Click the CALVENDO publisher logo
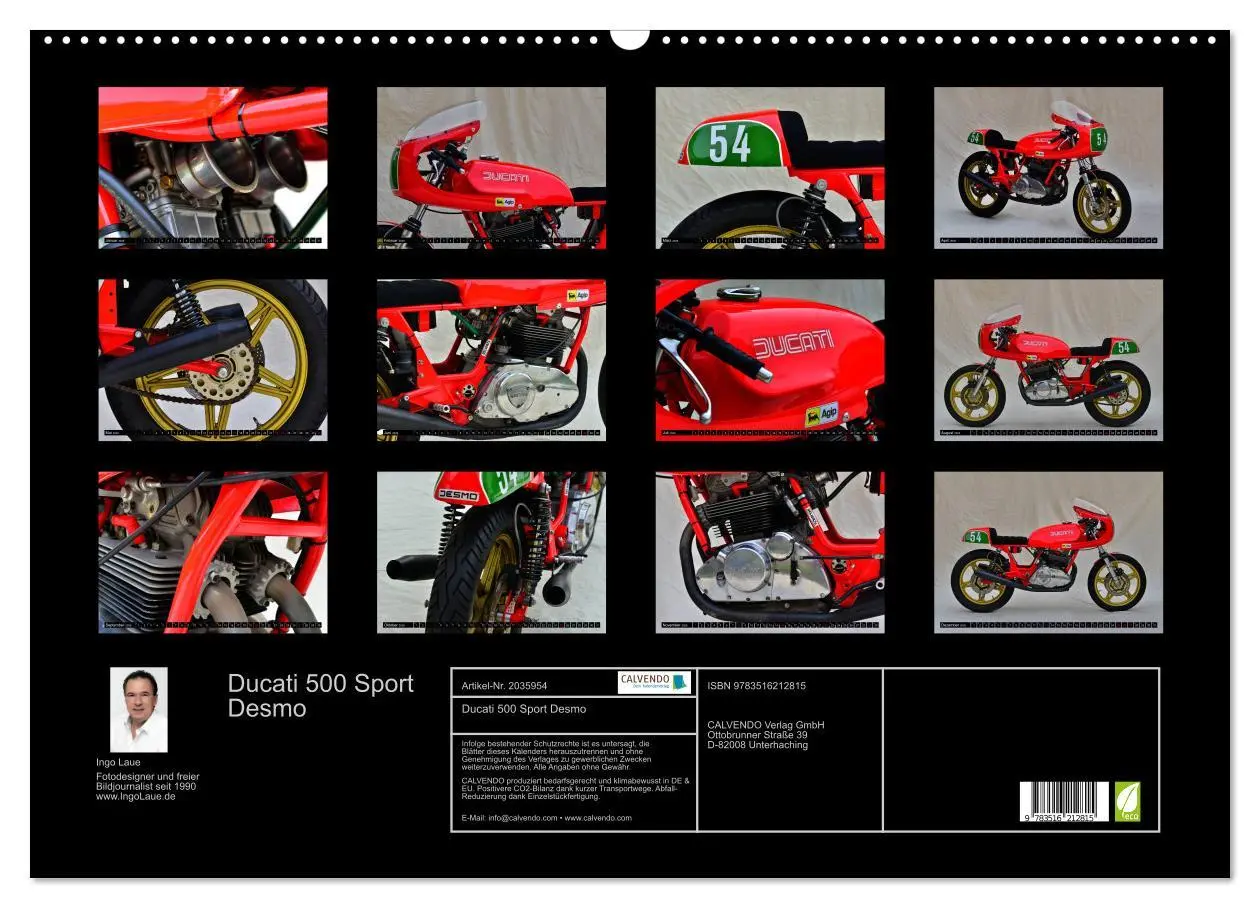Image resolution: width=1260 pixels, height=908 pixels. pyautogui.click(x=654, y=682)
